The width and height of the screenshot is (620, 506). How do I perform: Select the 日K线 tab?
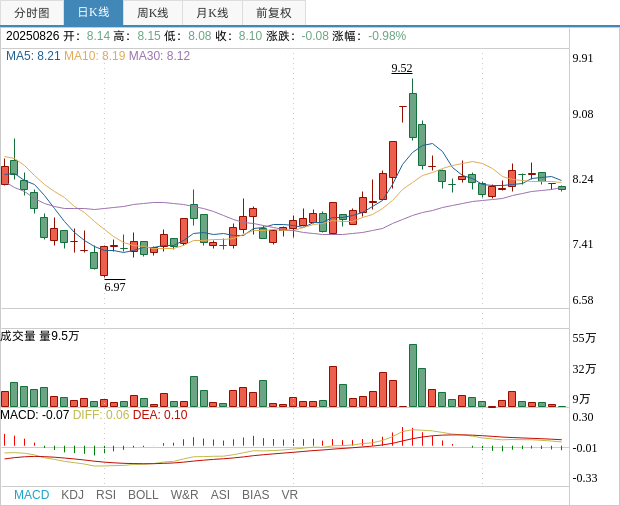point(93,13)
